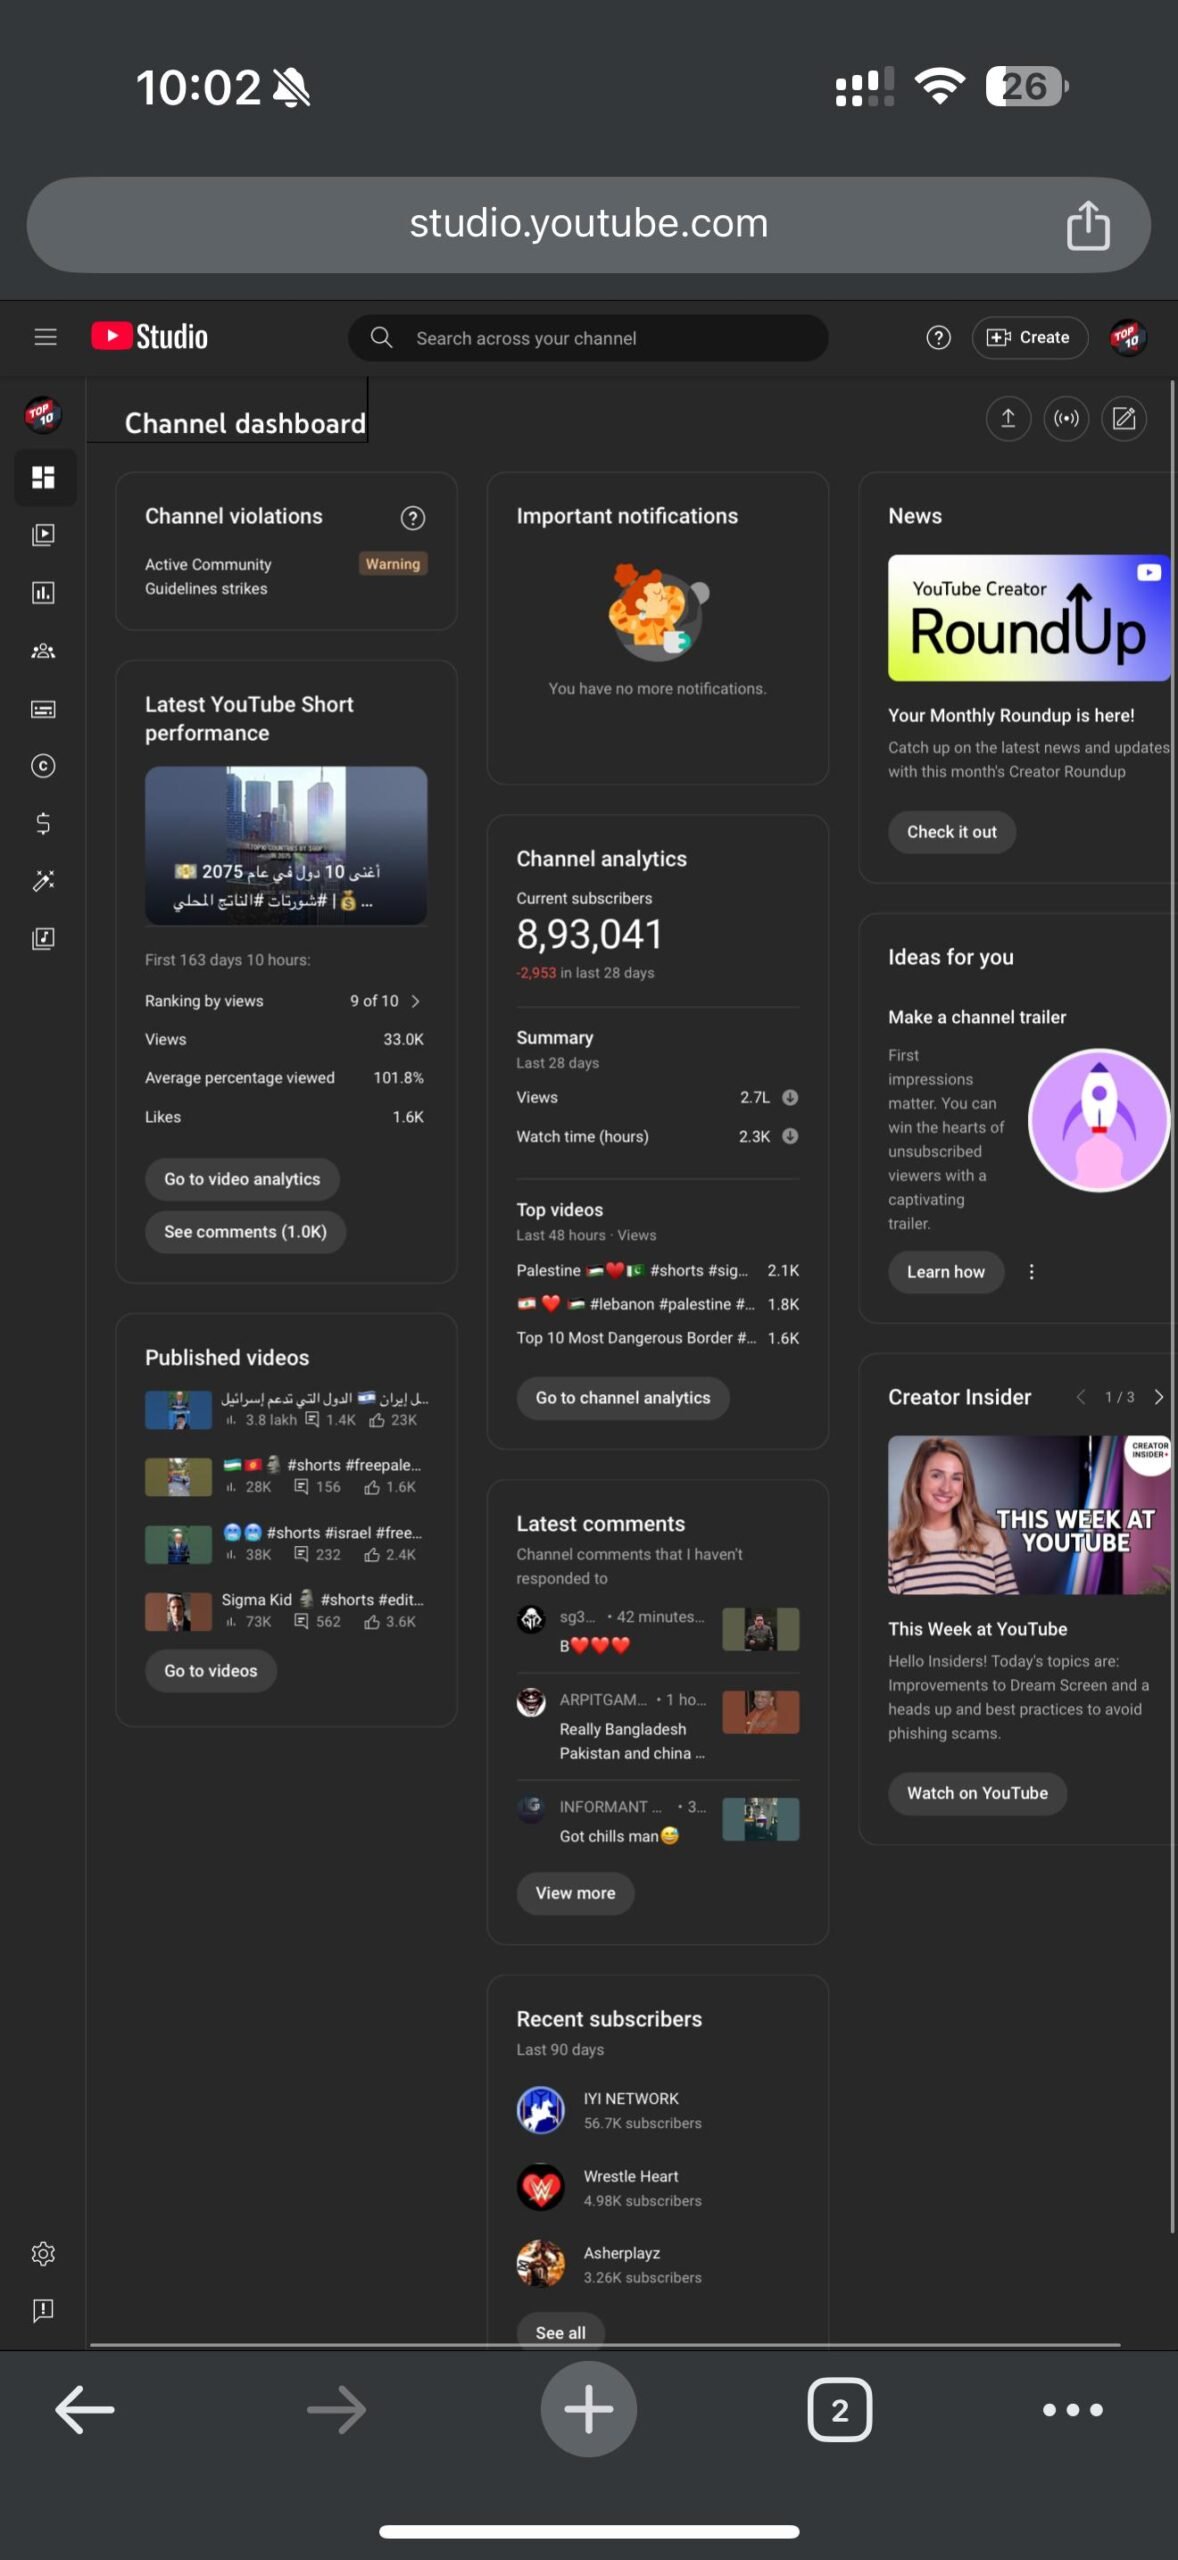The height and width of the screenshot is (2560, 1178).
Task: Expand the Ranking by views chevron
Action: (415, 1001)
